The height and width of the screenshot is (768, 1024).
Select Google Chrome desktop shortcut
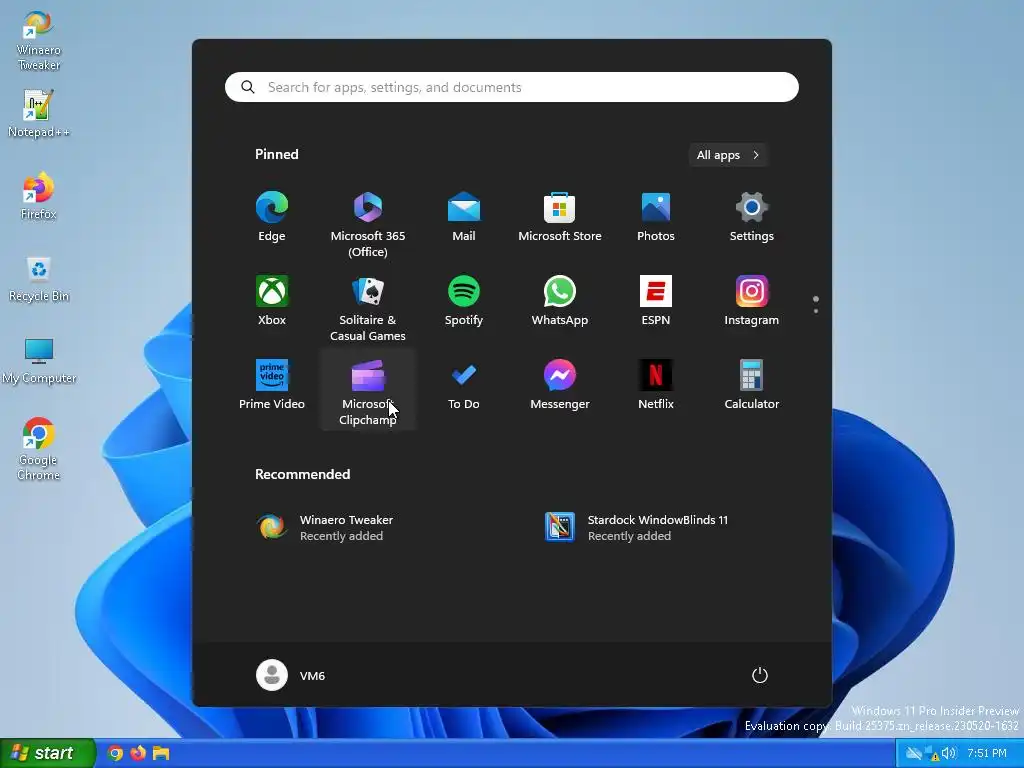click(x=39, y=449)
